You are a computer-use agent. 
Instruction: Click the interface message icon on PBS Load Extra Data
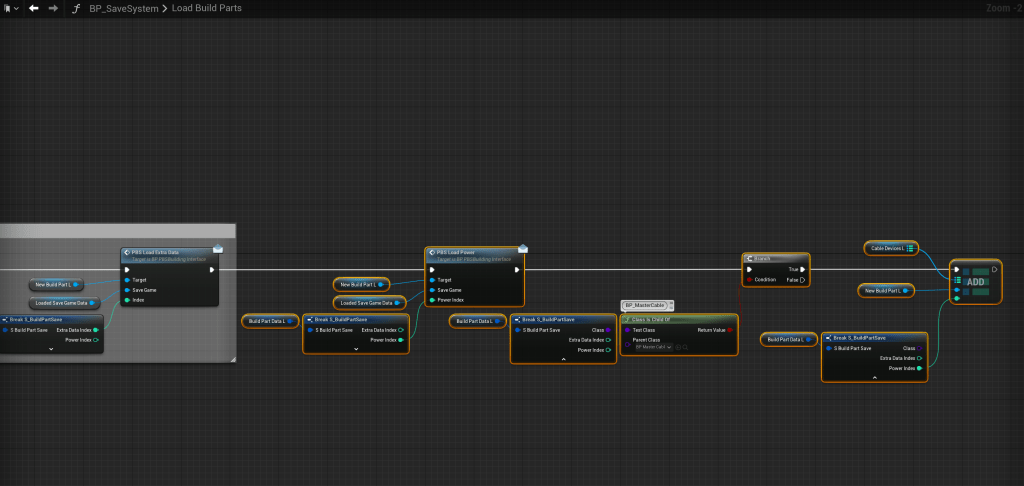click(217, 249)
